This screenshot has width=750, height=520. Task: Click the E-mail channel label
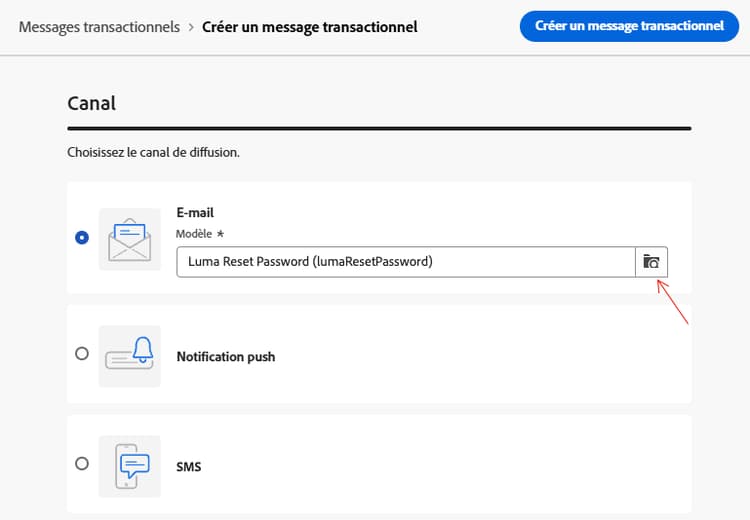[x=195, y=212]
